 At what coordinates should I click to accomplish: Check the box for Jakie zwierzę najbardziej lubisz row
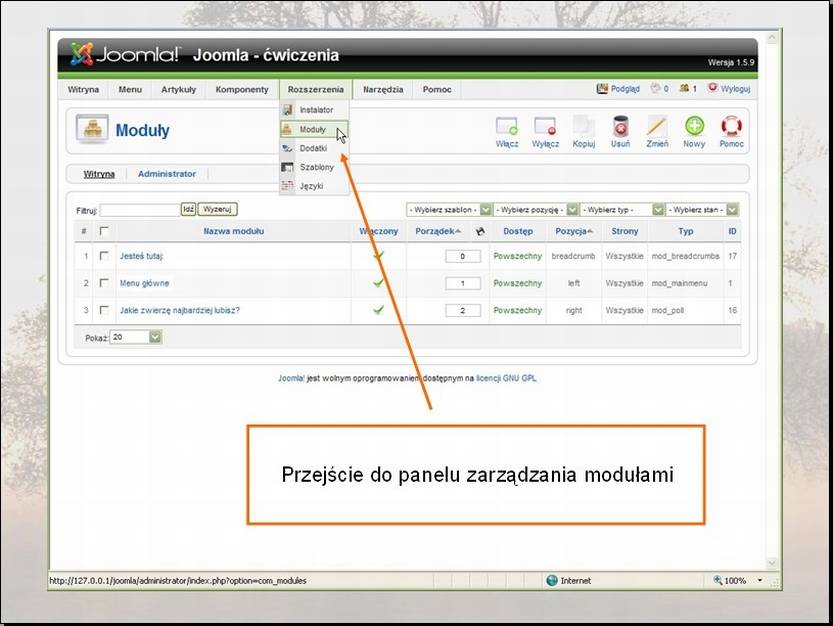click(104, 310)
